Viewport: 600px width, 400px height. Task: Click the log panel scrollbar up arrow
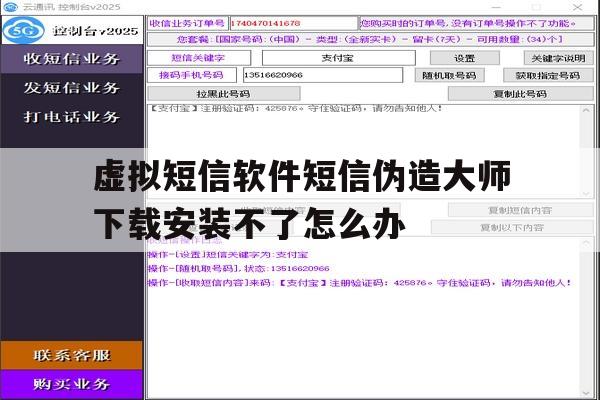586,243
